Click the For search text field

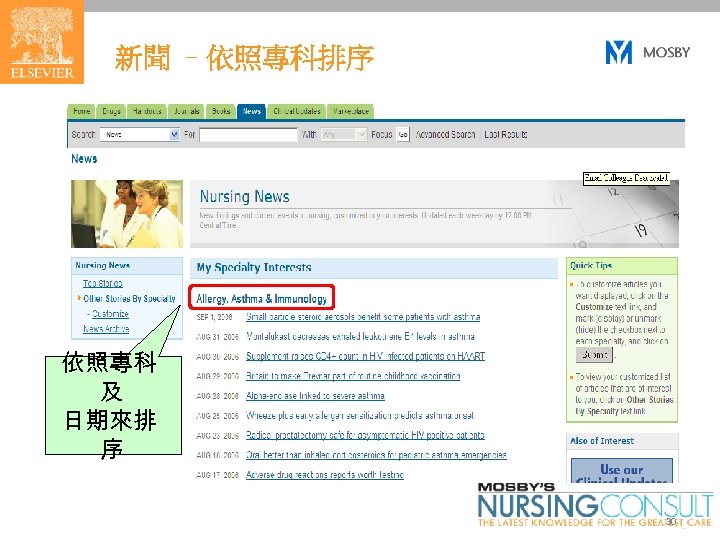(x=248, y=135)
